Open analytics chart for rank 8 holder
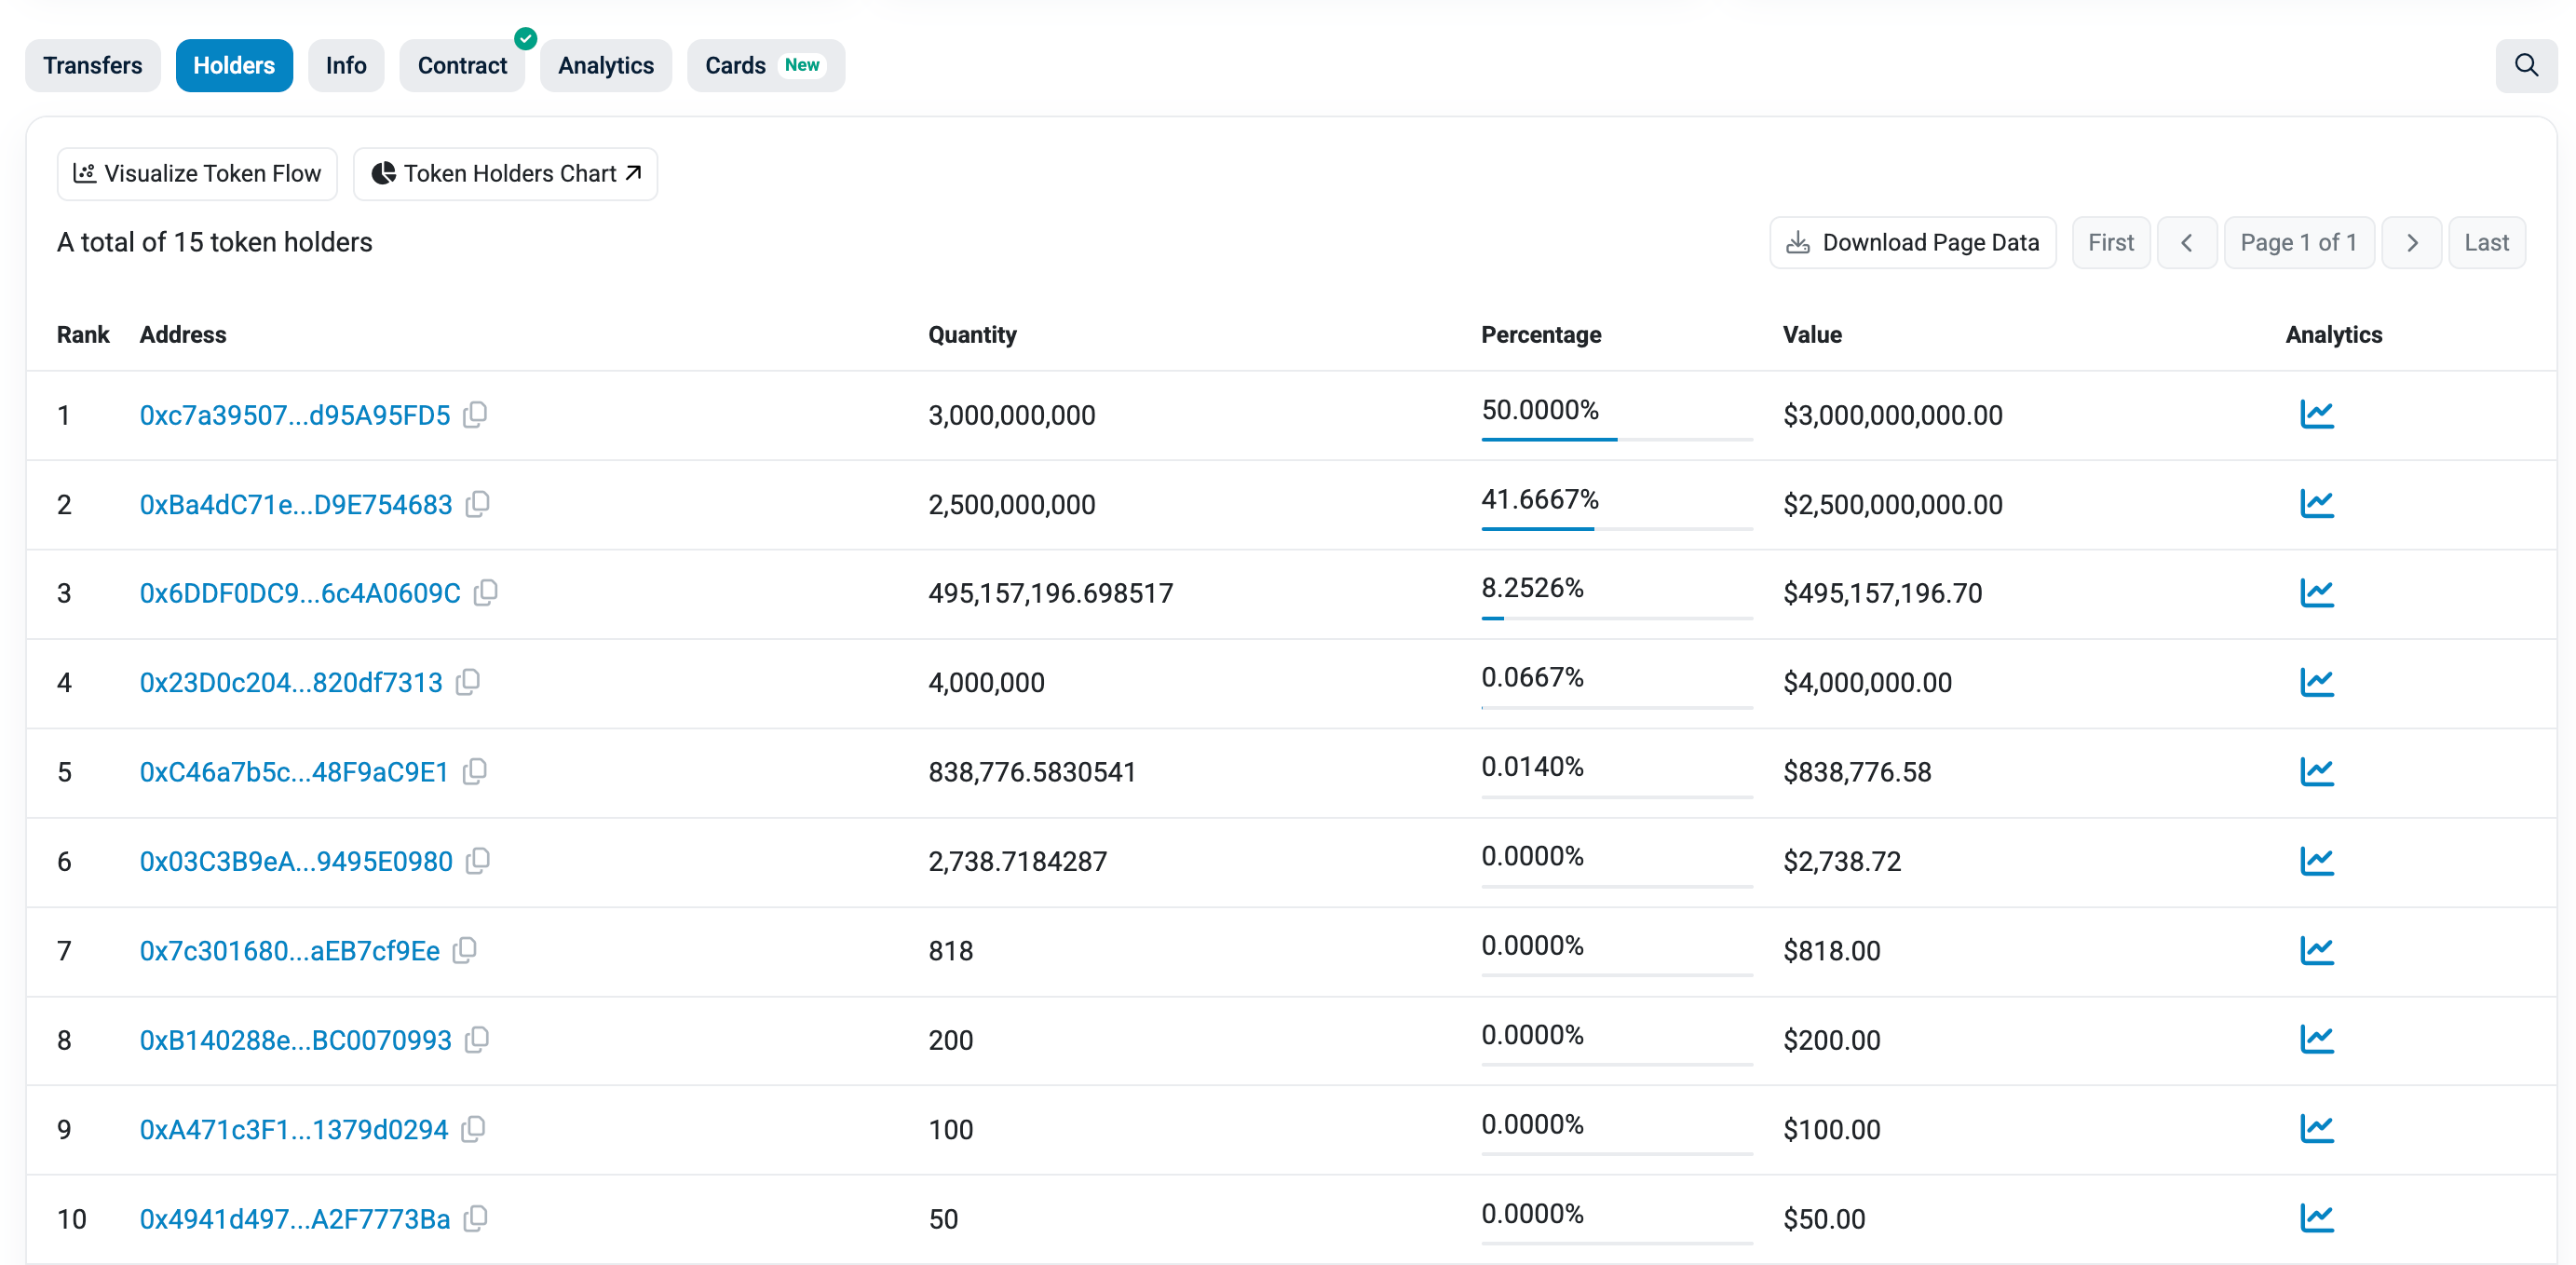This screenshot has height=1265, width=2576. 2316,1039
